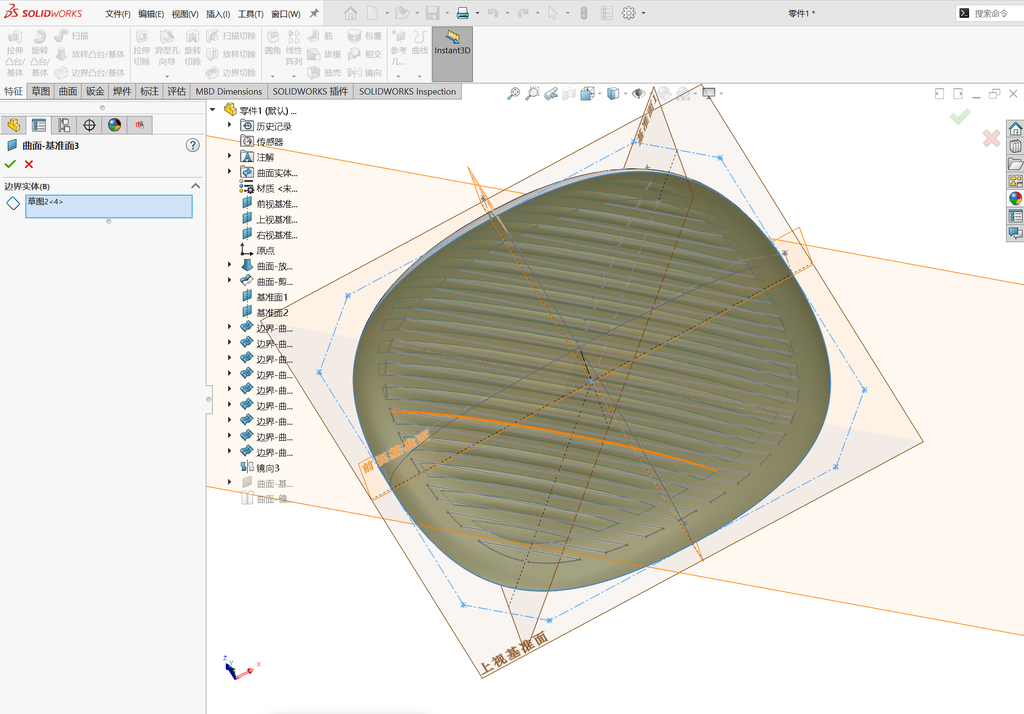Click the View Settings monitor icon

(709, 93)
